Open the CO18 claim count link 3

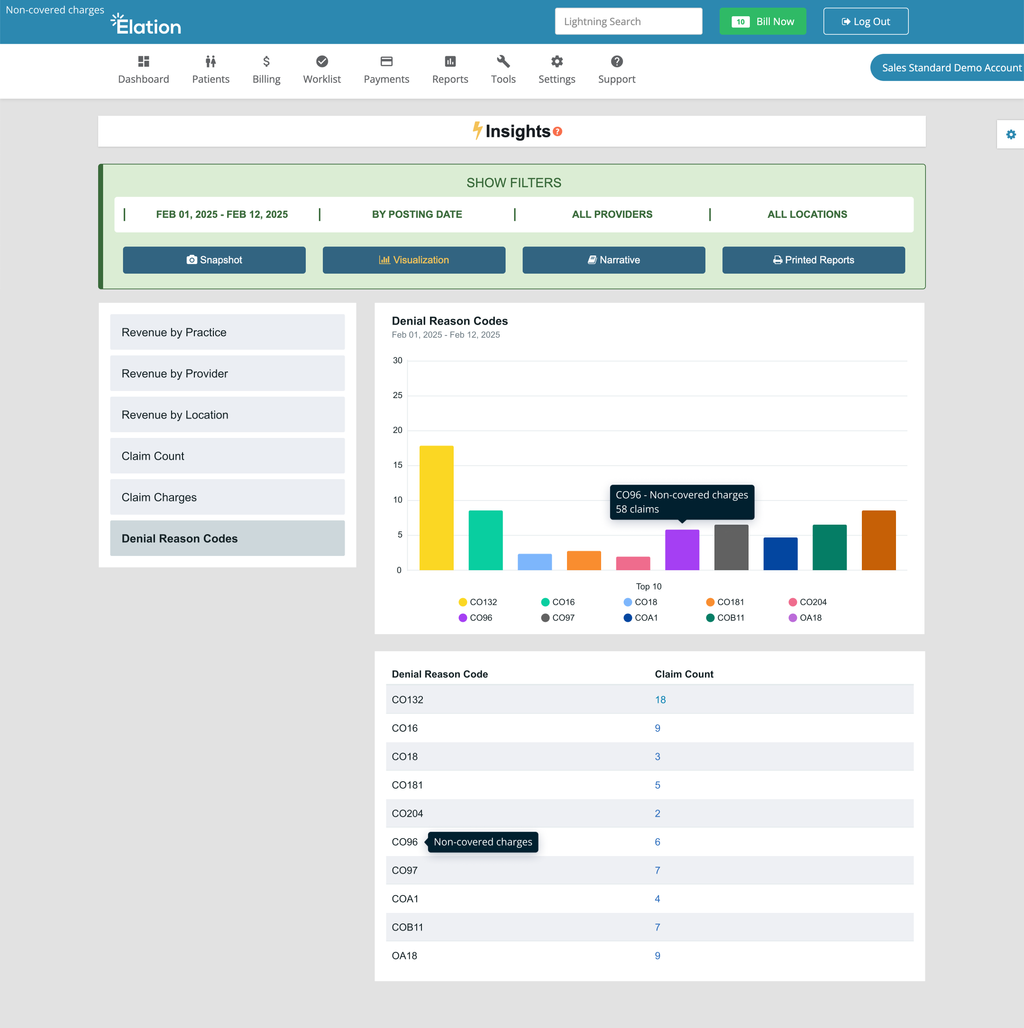pyautogui.click(x=658, y=757)
